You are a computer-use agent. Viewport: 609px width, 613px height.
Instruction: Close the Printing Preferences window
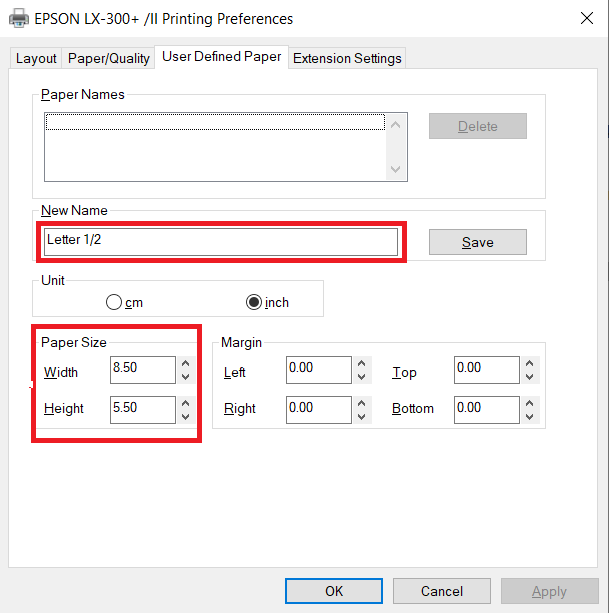(x=587, y=18)
